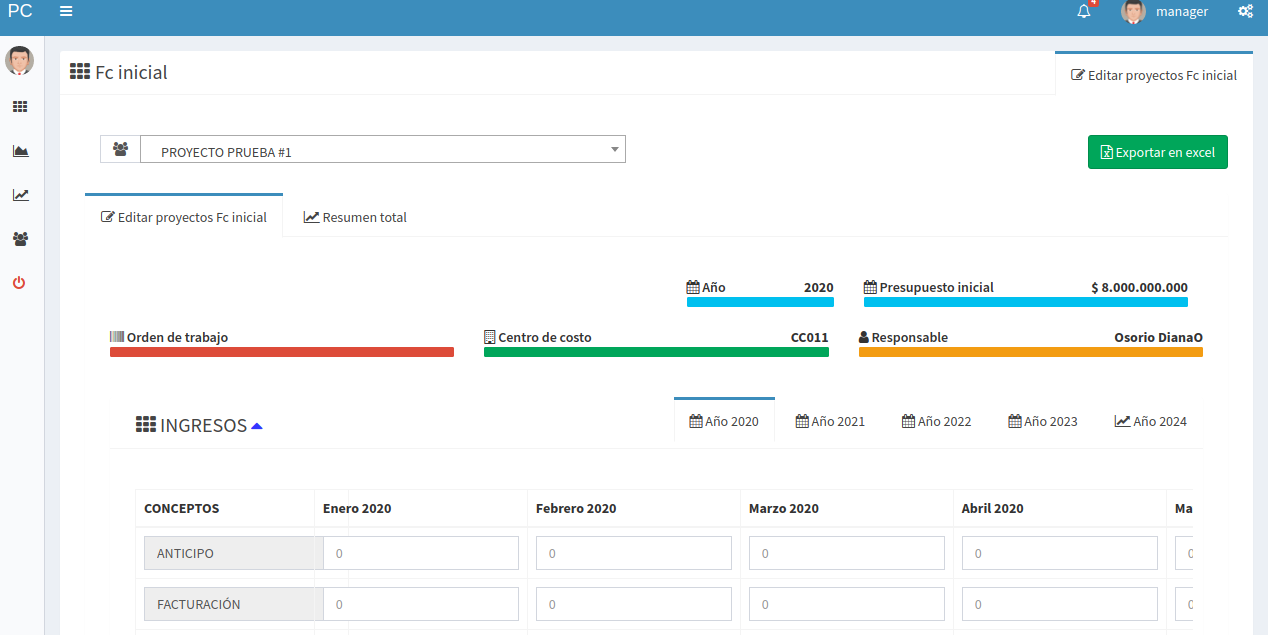This screenshot has height=635, width=1268.
Task: Open the notifications bell icon
Action: [x=1084, y=12]
